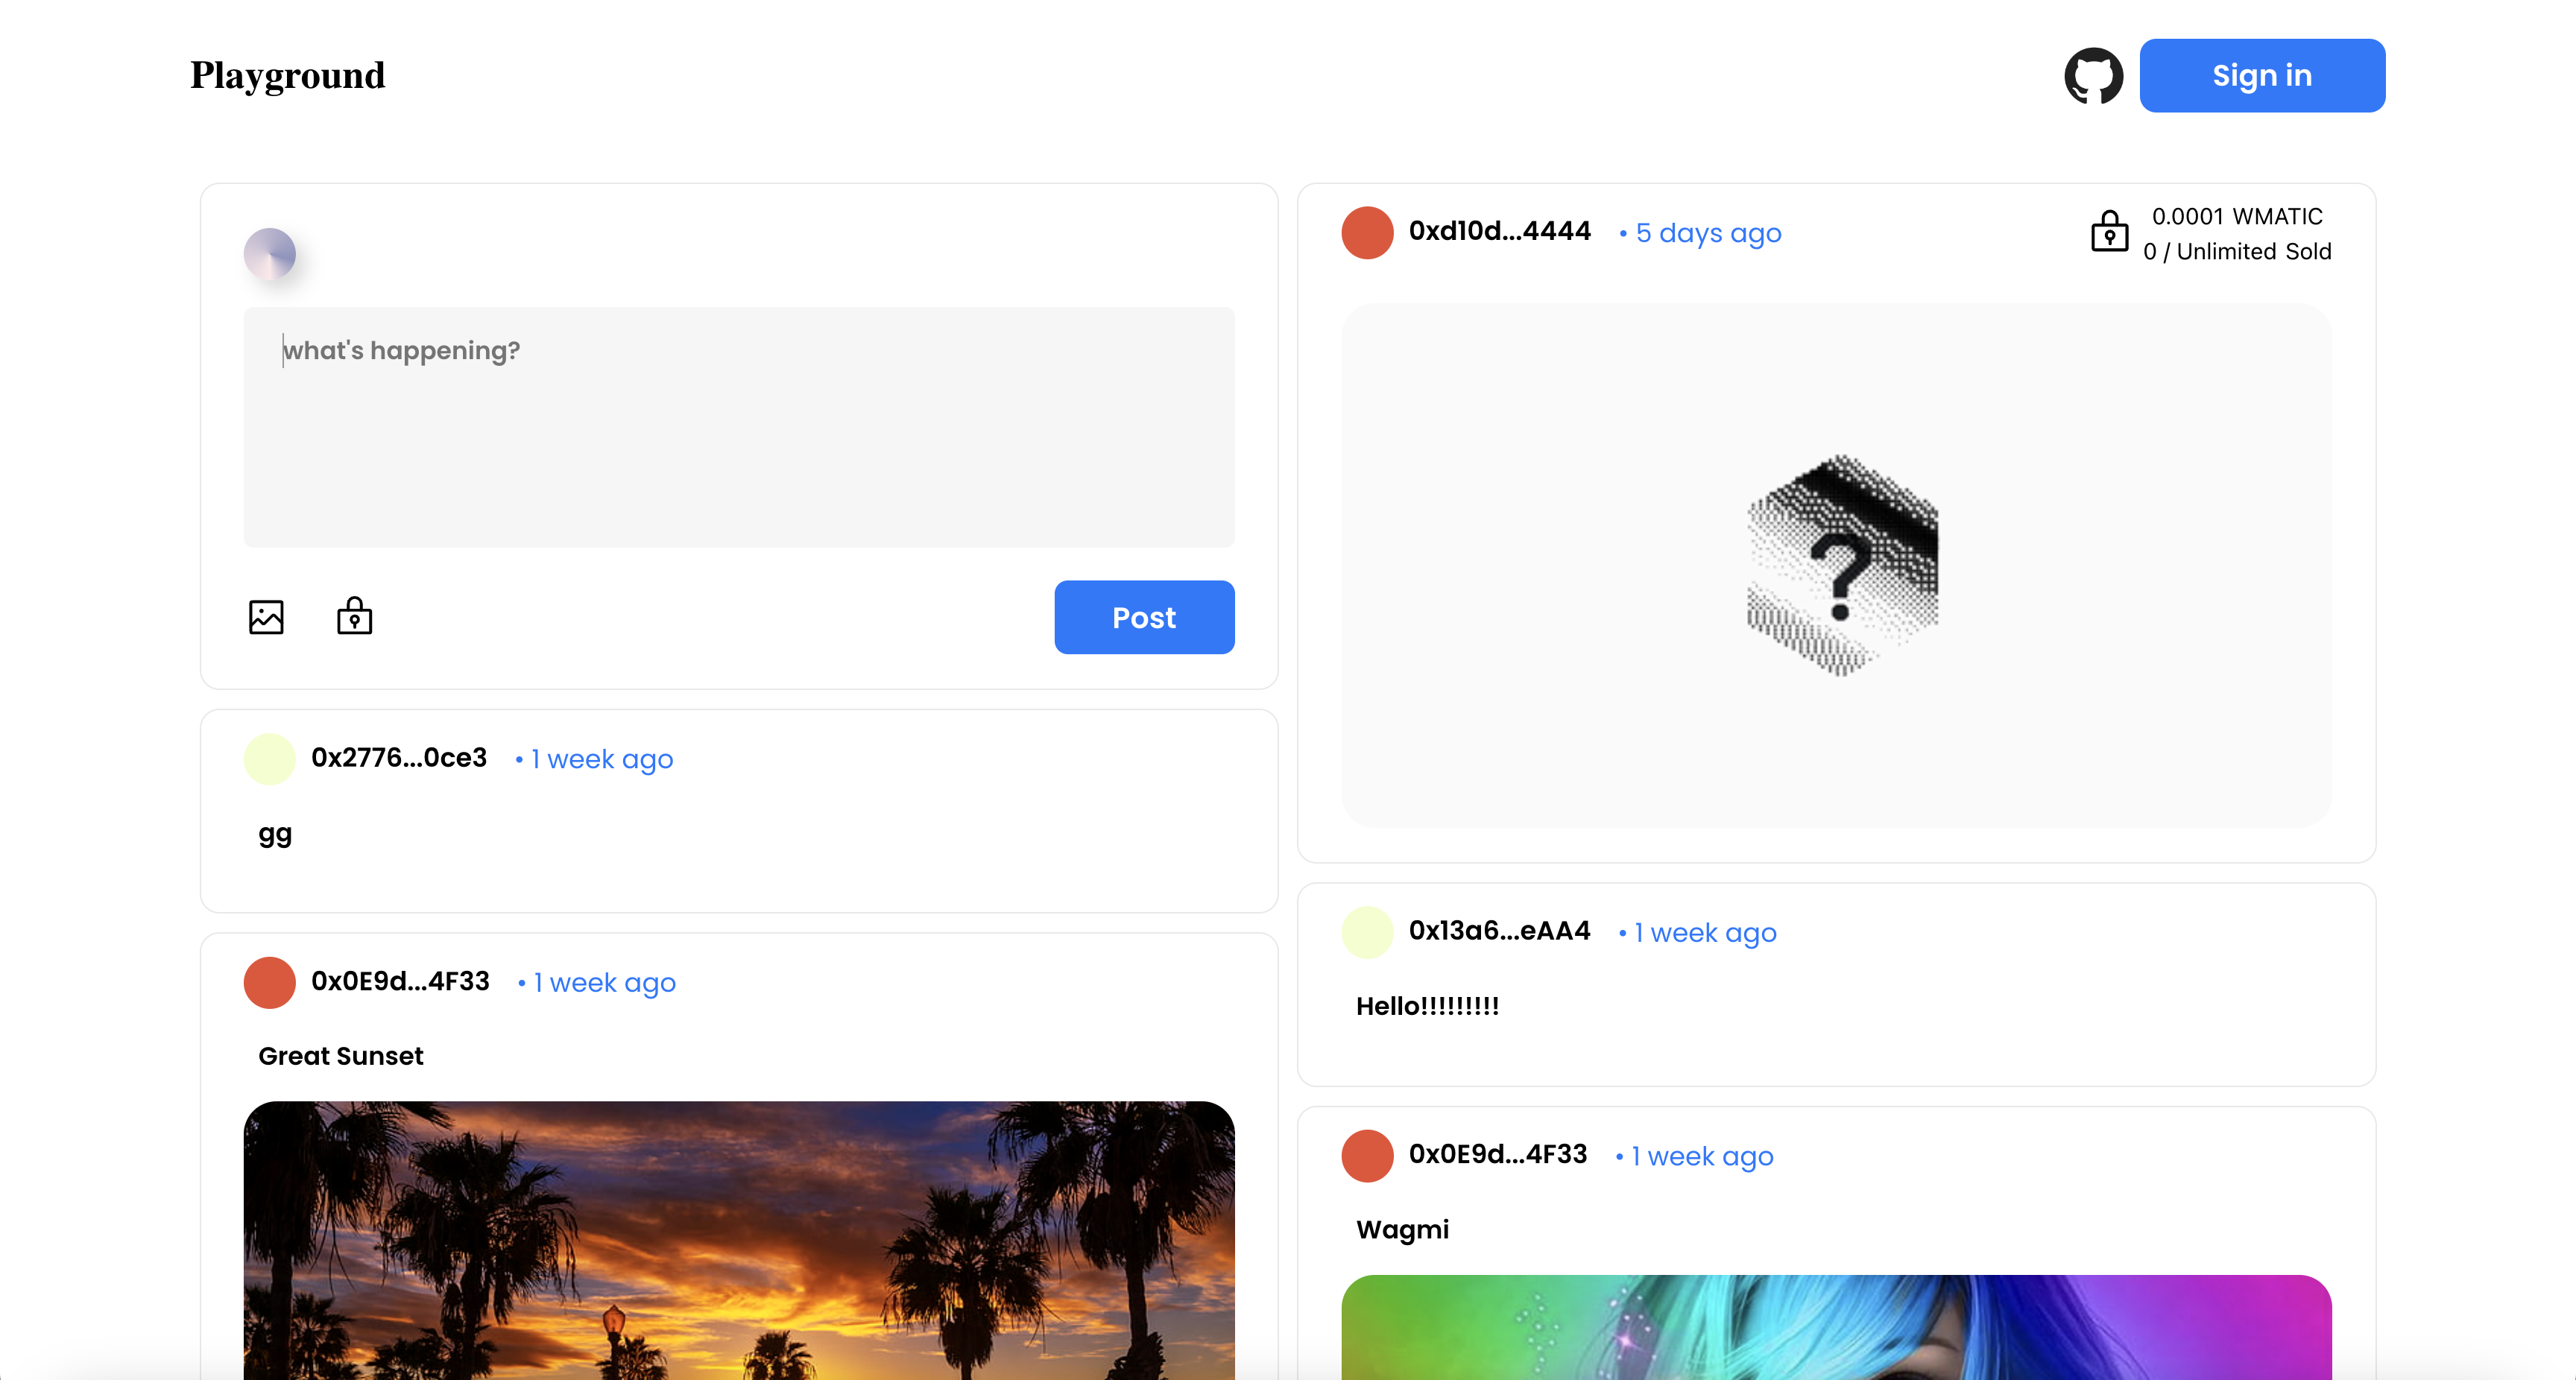Image resolution: width=2576 pixels, height=1380 pixels.
Task: Click the pale avatar of 0x13a6...eAA4
Action: coord(1367,932)
